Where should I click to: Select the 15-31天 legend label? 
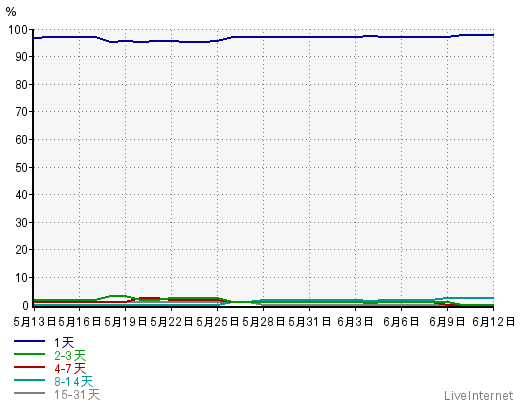click(77, 395)
